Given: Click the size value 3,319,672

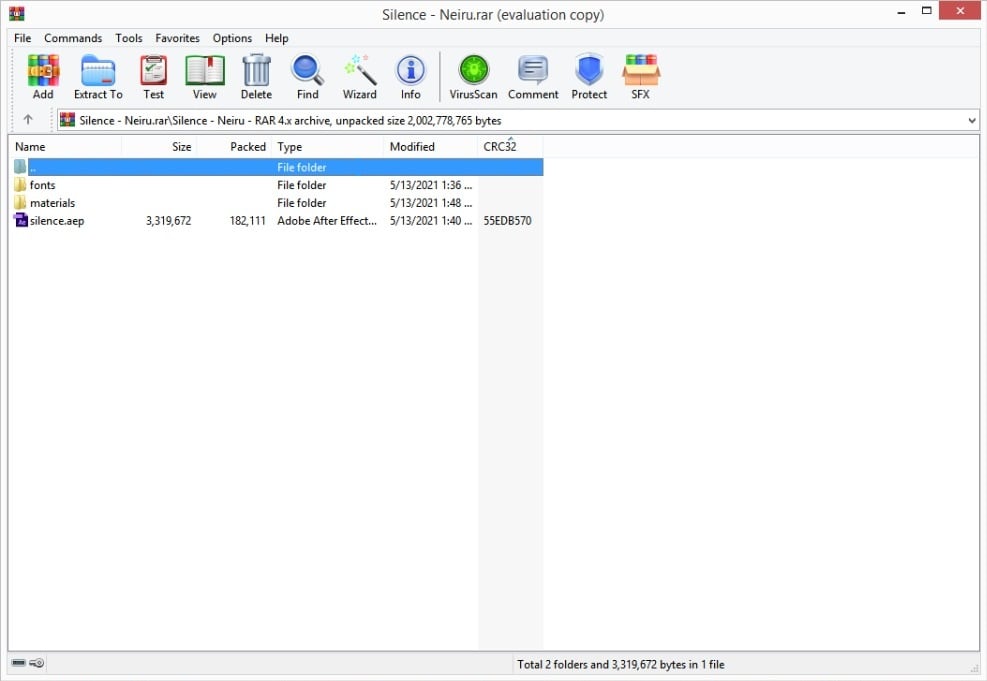Looking at the screenshot, I should coord(168,221).
